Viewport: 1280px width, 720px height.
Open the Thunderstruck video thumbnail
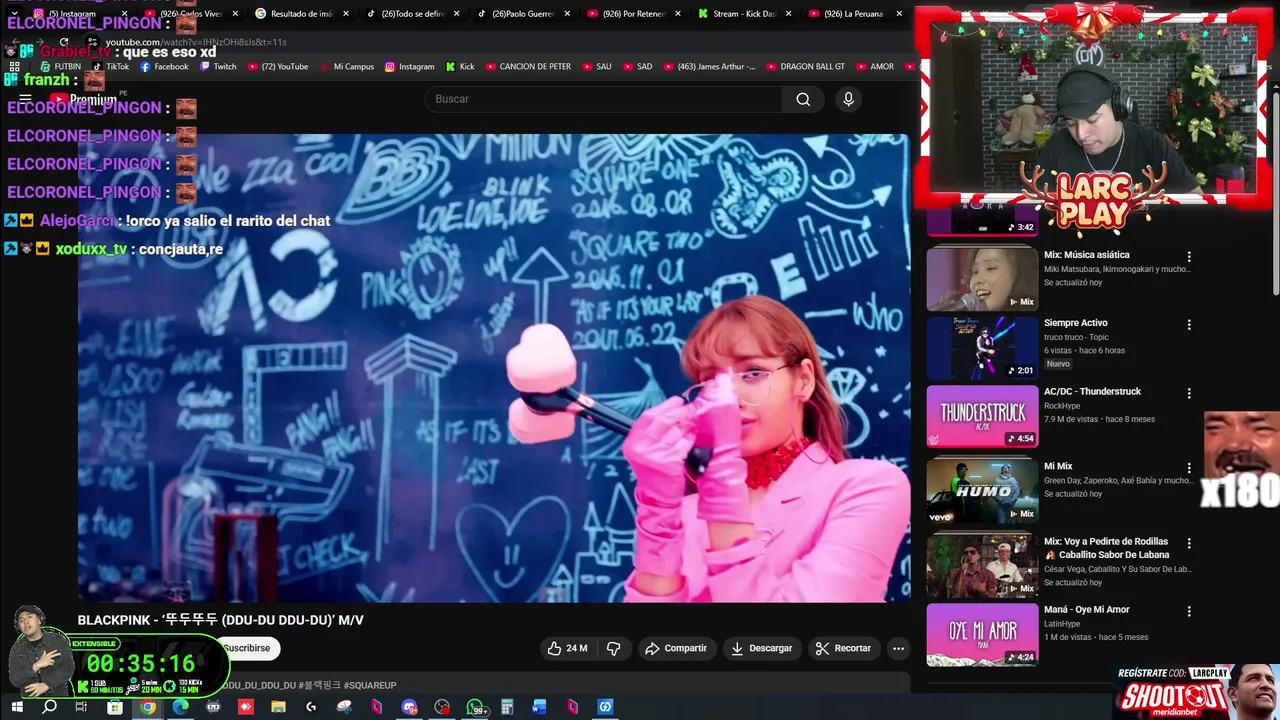(982, 417)
